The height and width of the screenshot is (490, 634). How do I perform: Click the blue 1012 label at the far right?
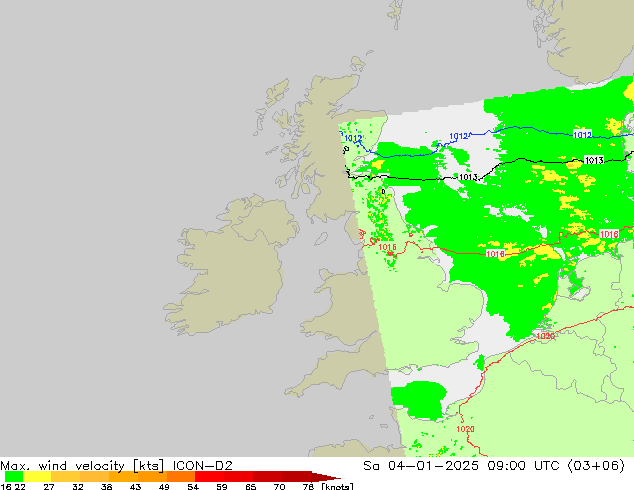pyautogui.click(x=582, y=135)
